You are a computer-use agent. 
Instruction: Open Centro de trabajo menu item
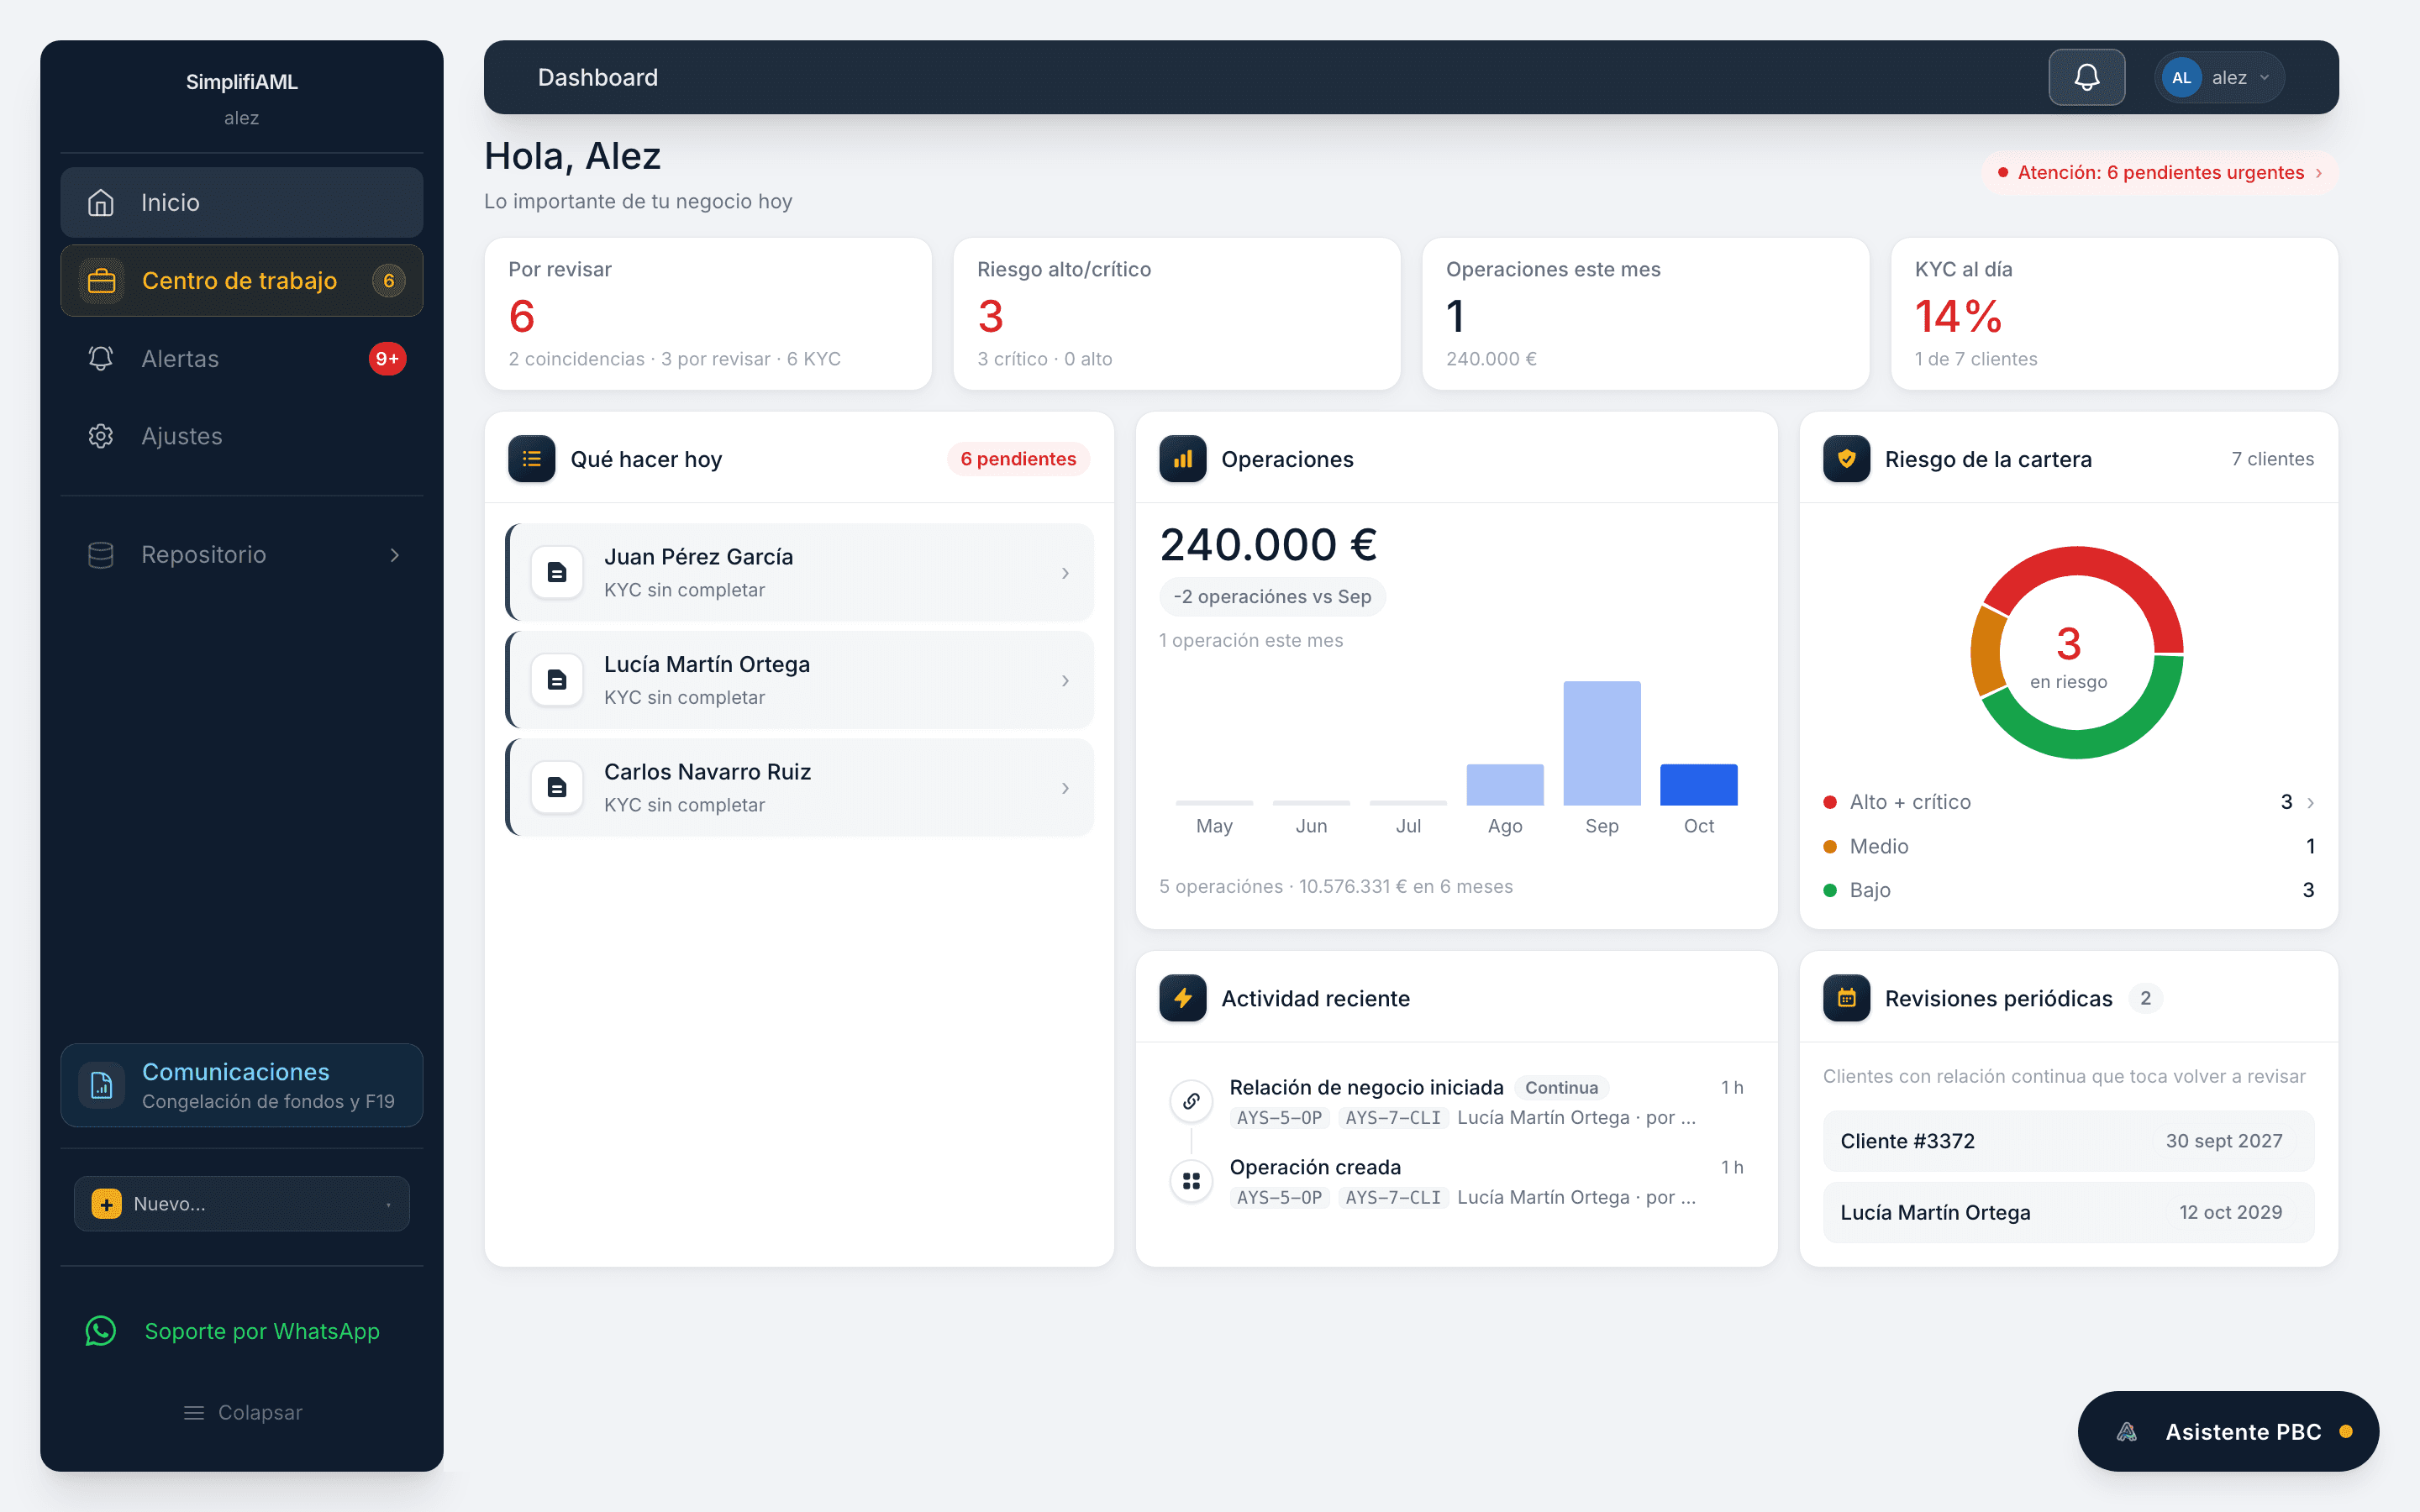tap(242, 281)
